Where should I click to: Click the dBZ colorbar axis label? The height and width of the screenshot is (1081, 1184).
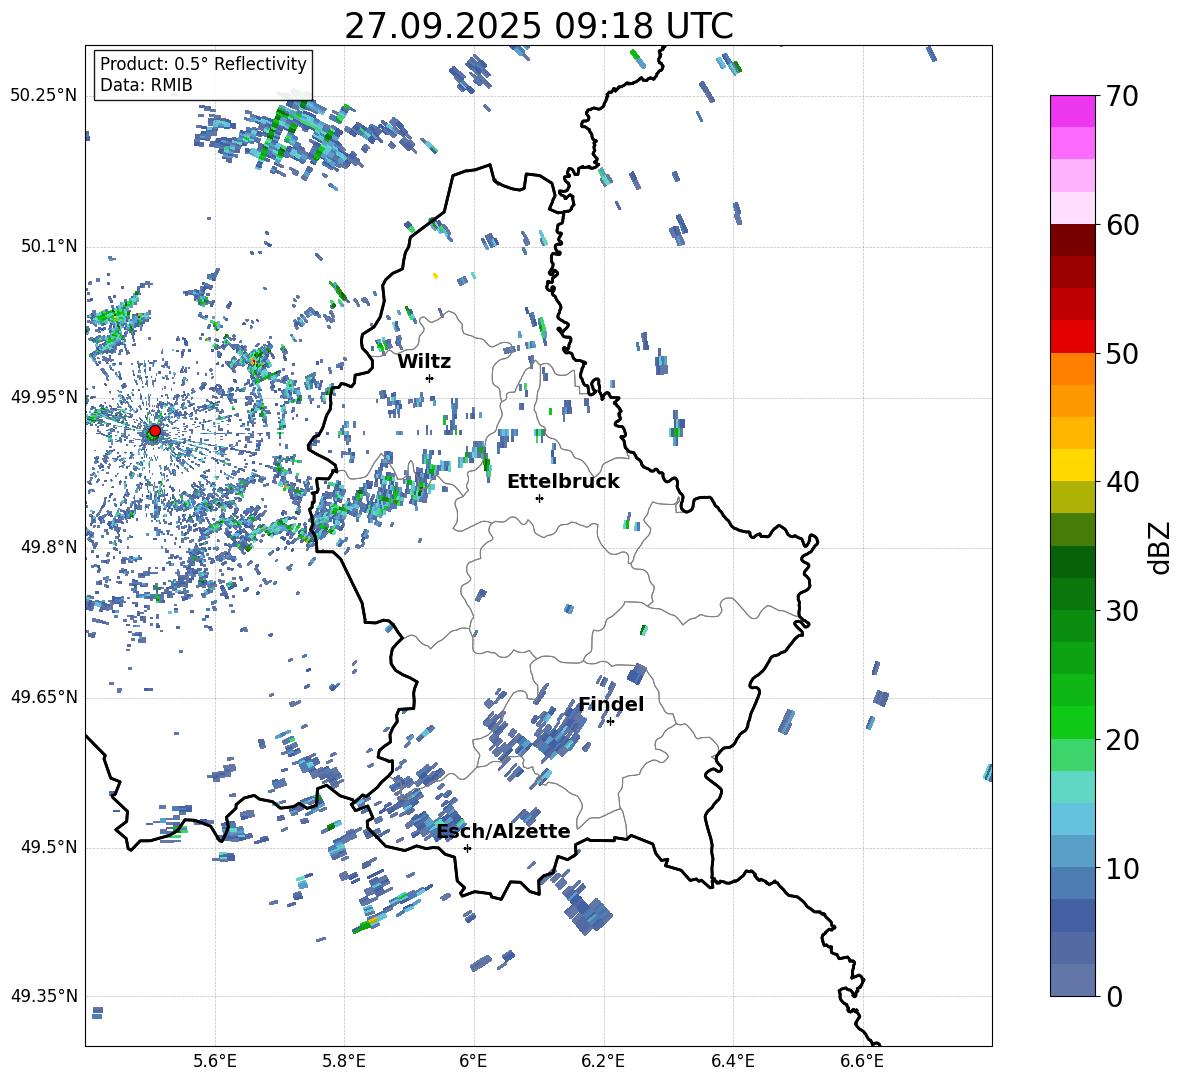1160,547
